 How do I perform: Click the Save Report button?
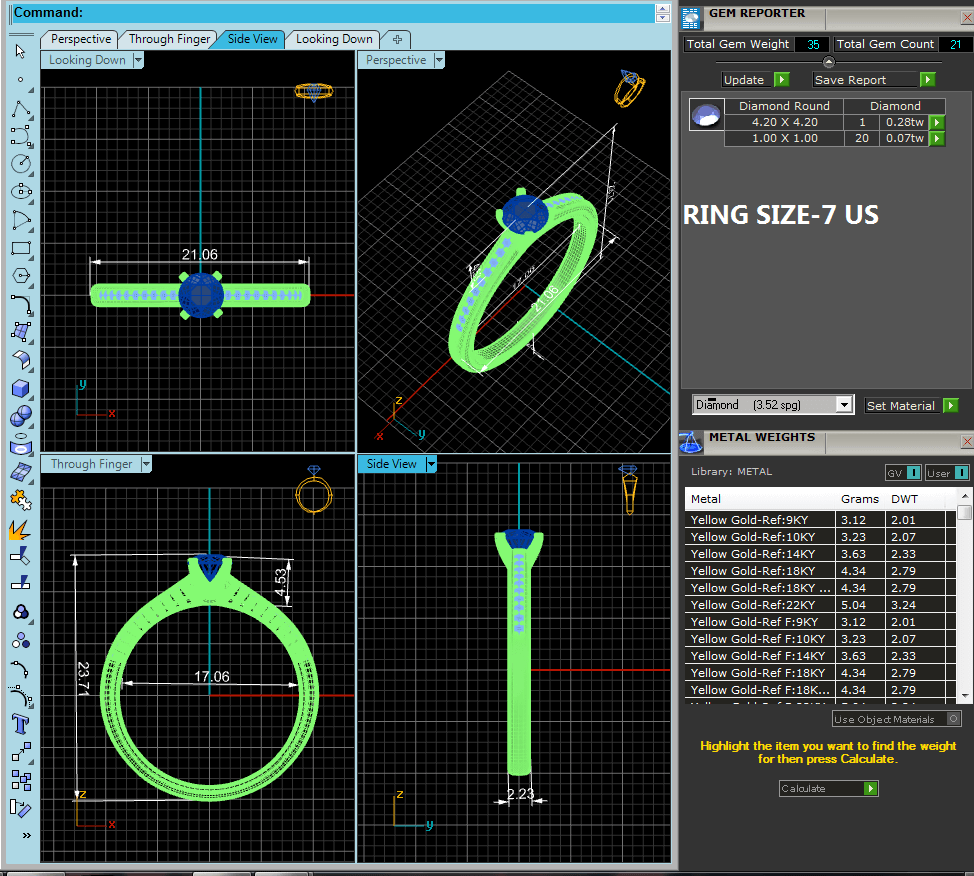pyautogui.click(x=874, y=80)
